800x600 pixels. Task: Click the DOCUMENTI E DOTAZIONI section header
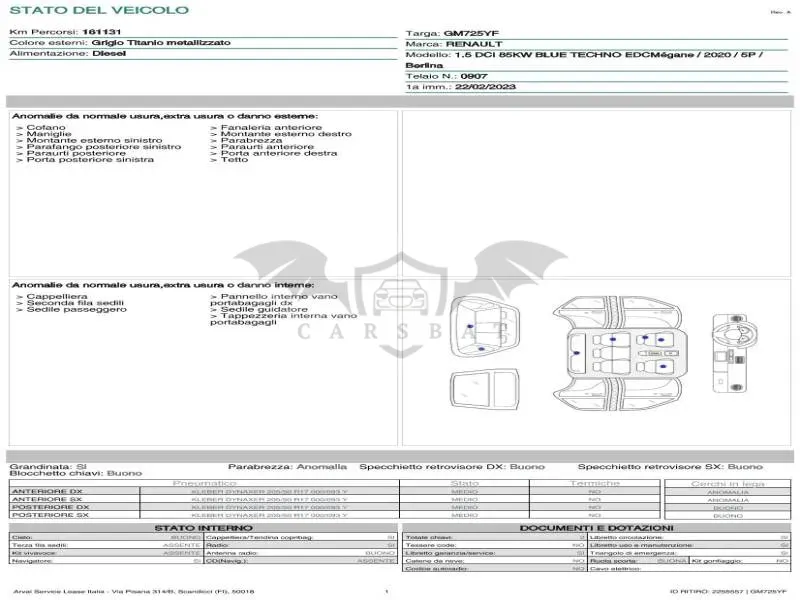coord(597,528)
